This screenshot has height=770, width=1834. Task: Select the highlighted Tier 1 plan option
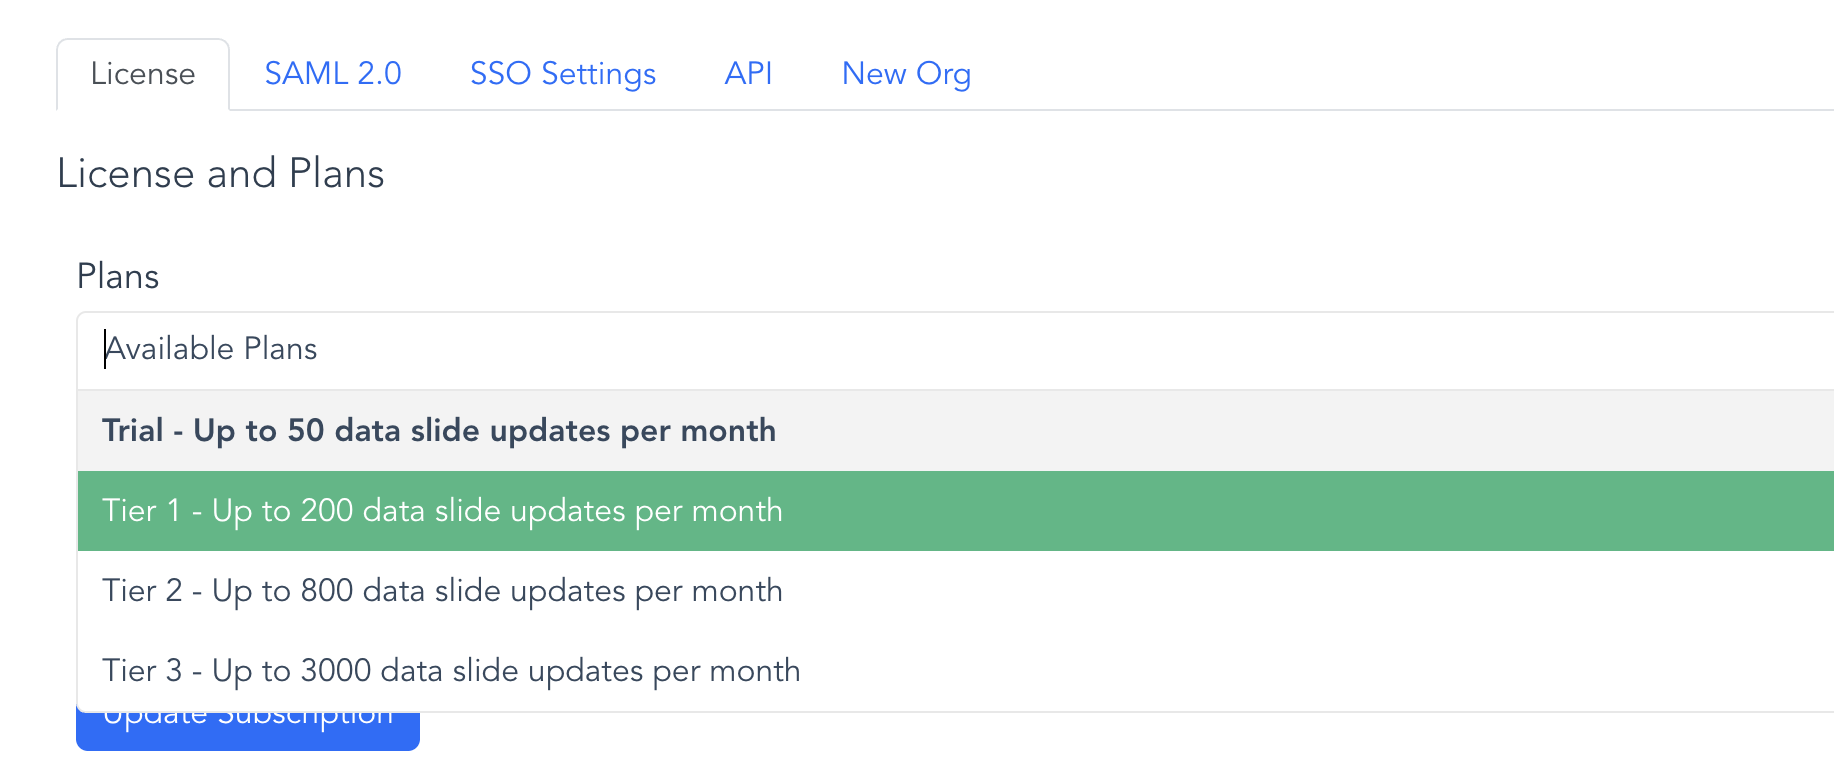955,511
